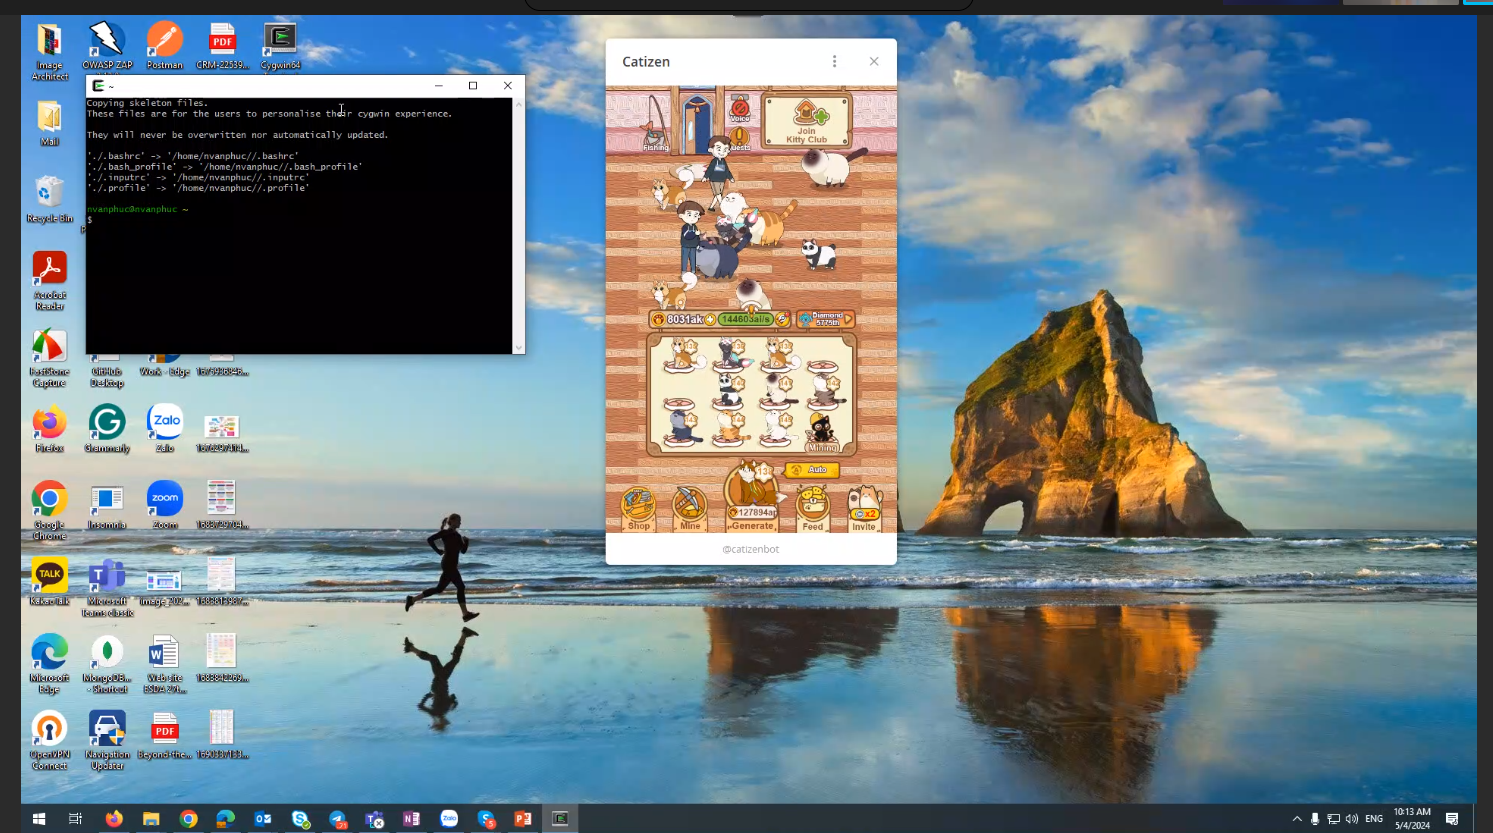Open Microsoft Teams classic desktop shortcut
The width and height of the screenshot is (1493, 833).
[x=107, y=588]
